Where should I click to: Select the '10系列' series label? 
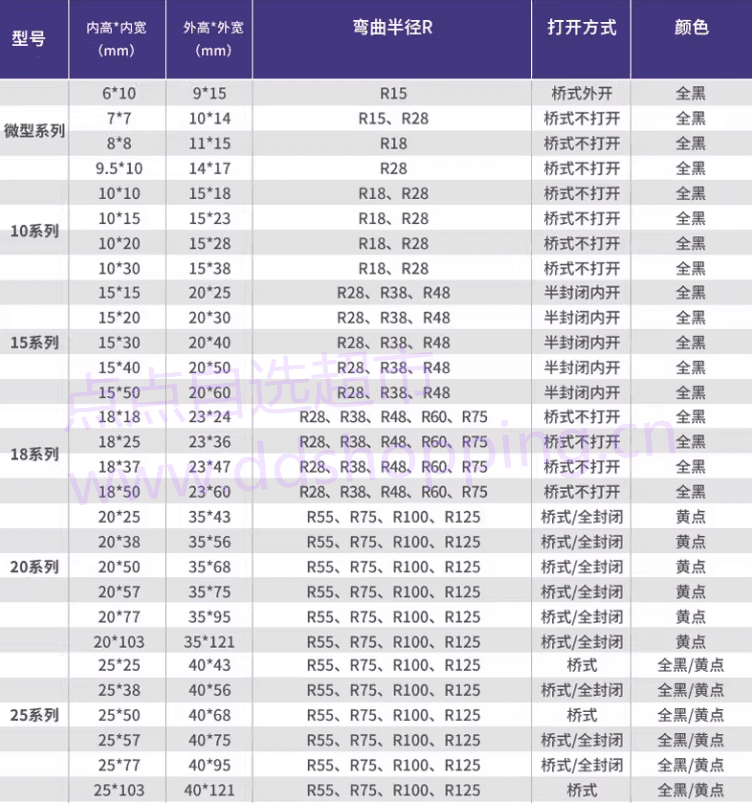pos(34,231)
